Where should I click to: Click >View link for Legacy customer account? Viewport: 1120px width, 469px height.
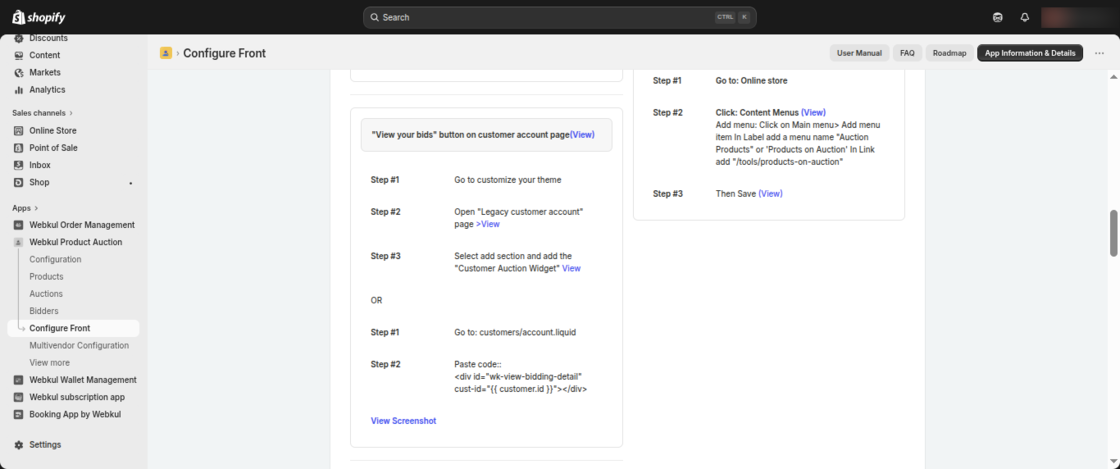click(x=488, y=224)
